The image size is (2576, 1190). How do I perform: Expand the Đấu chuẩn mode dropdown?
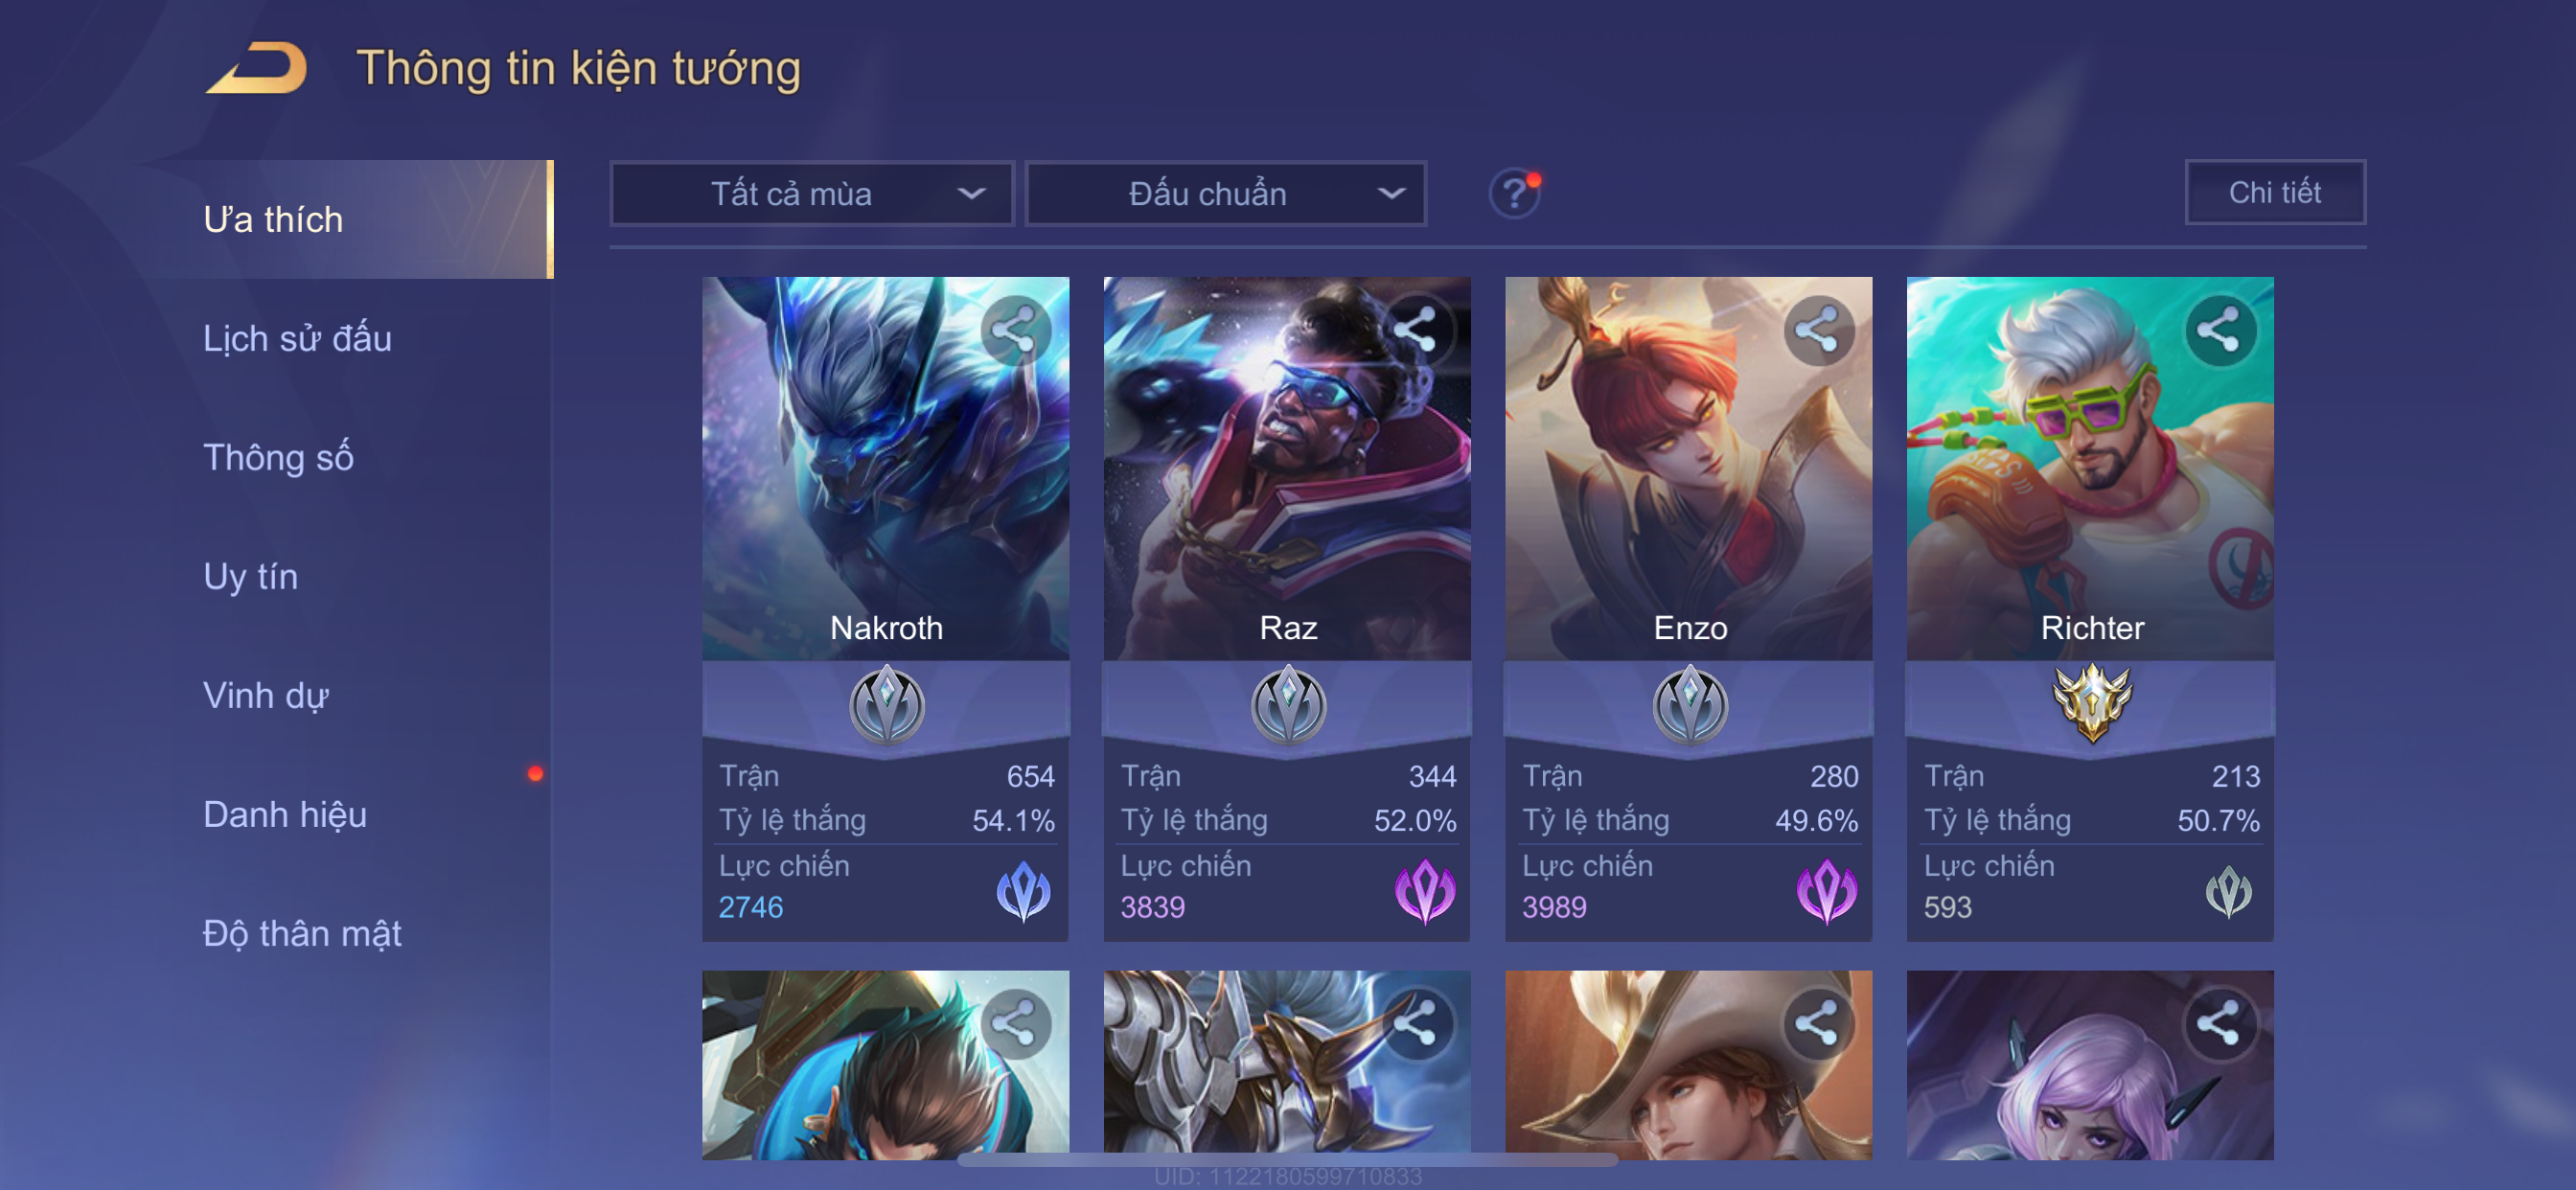click(1226, 193)
